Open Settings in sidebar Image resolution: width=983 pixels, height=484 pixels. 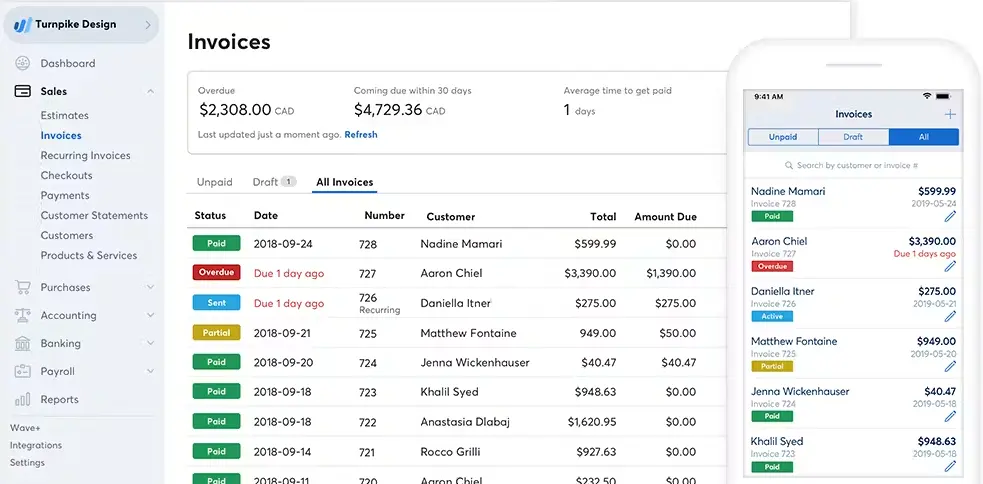coord(27,463)
